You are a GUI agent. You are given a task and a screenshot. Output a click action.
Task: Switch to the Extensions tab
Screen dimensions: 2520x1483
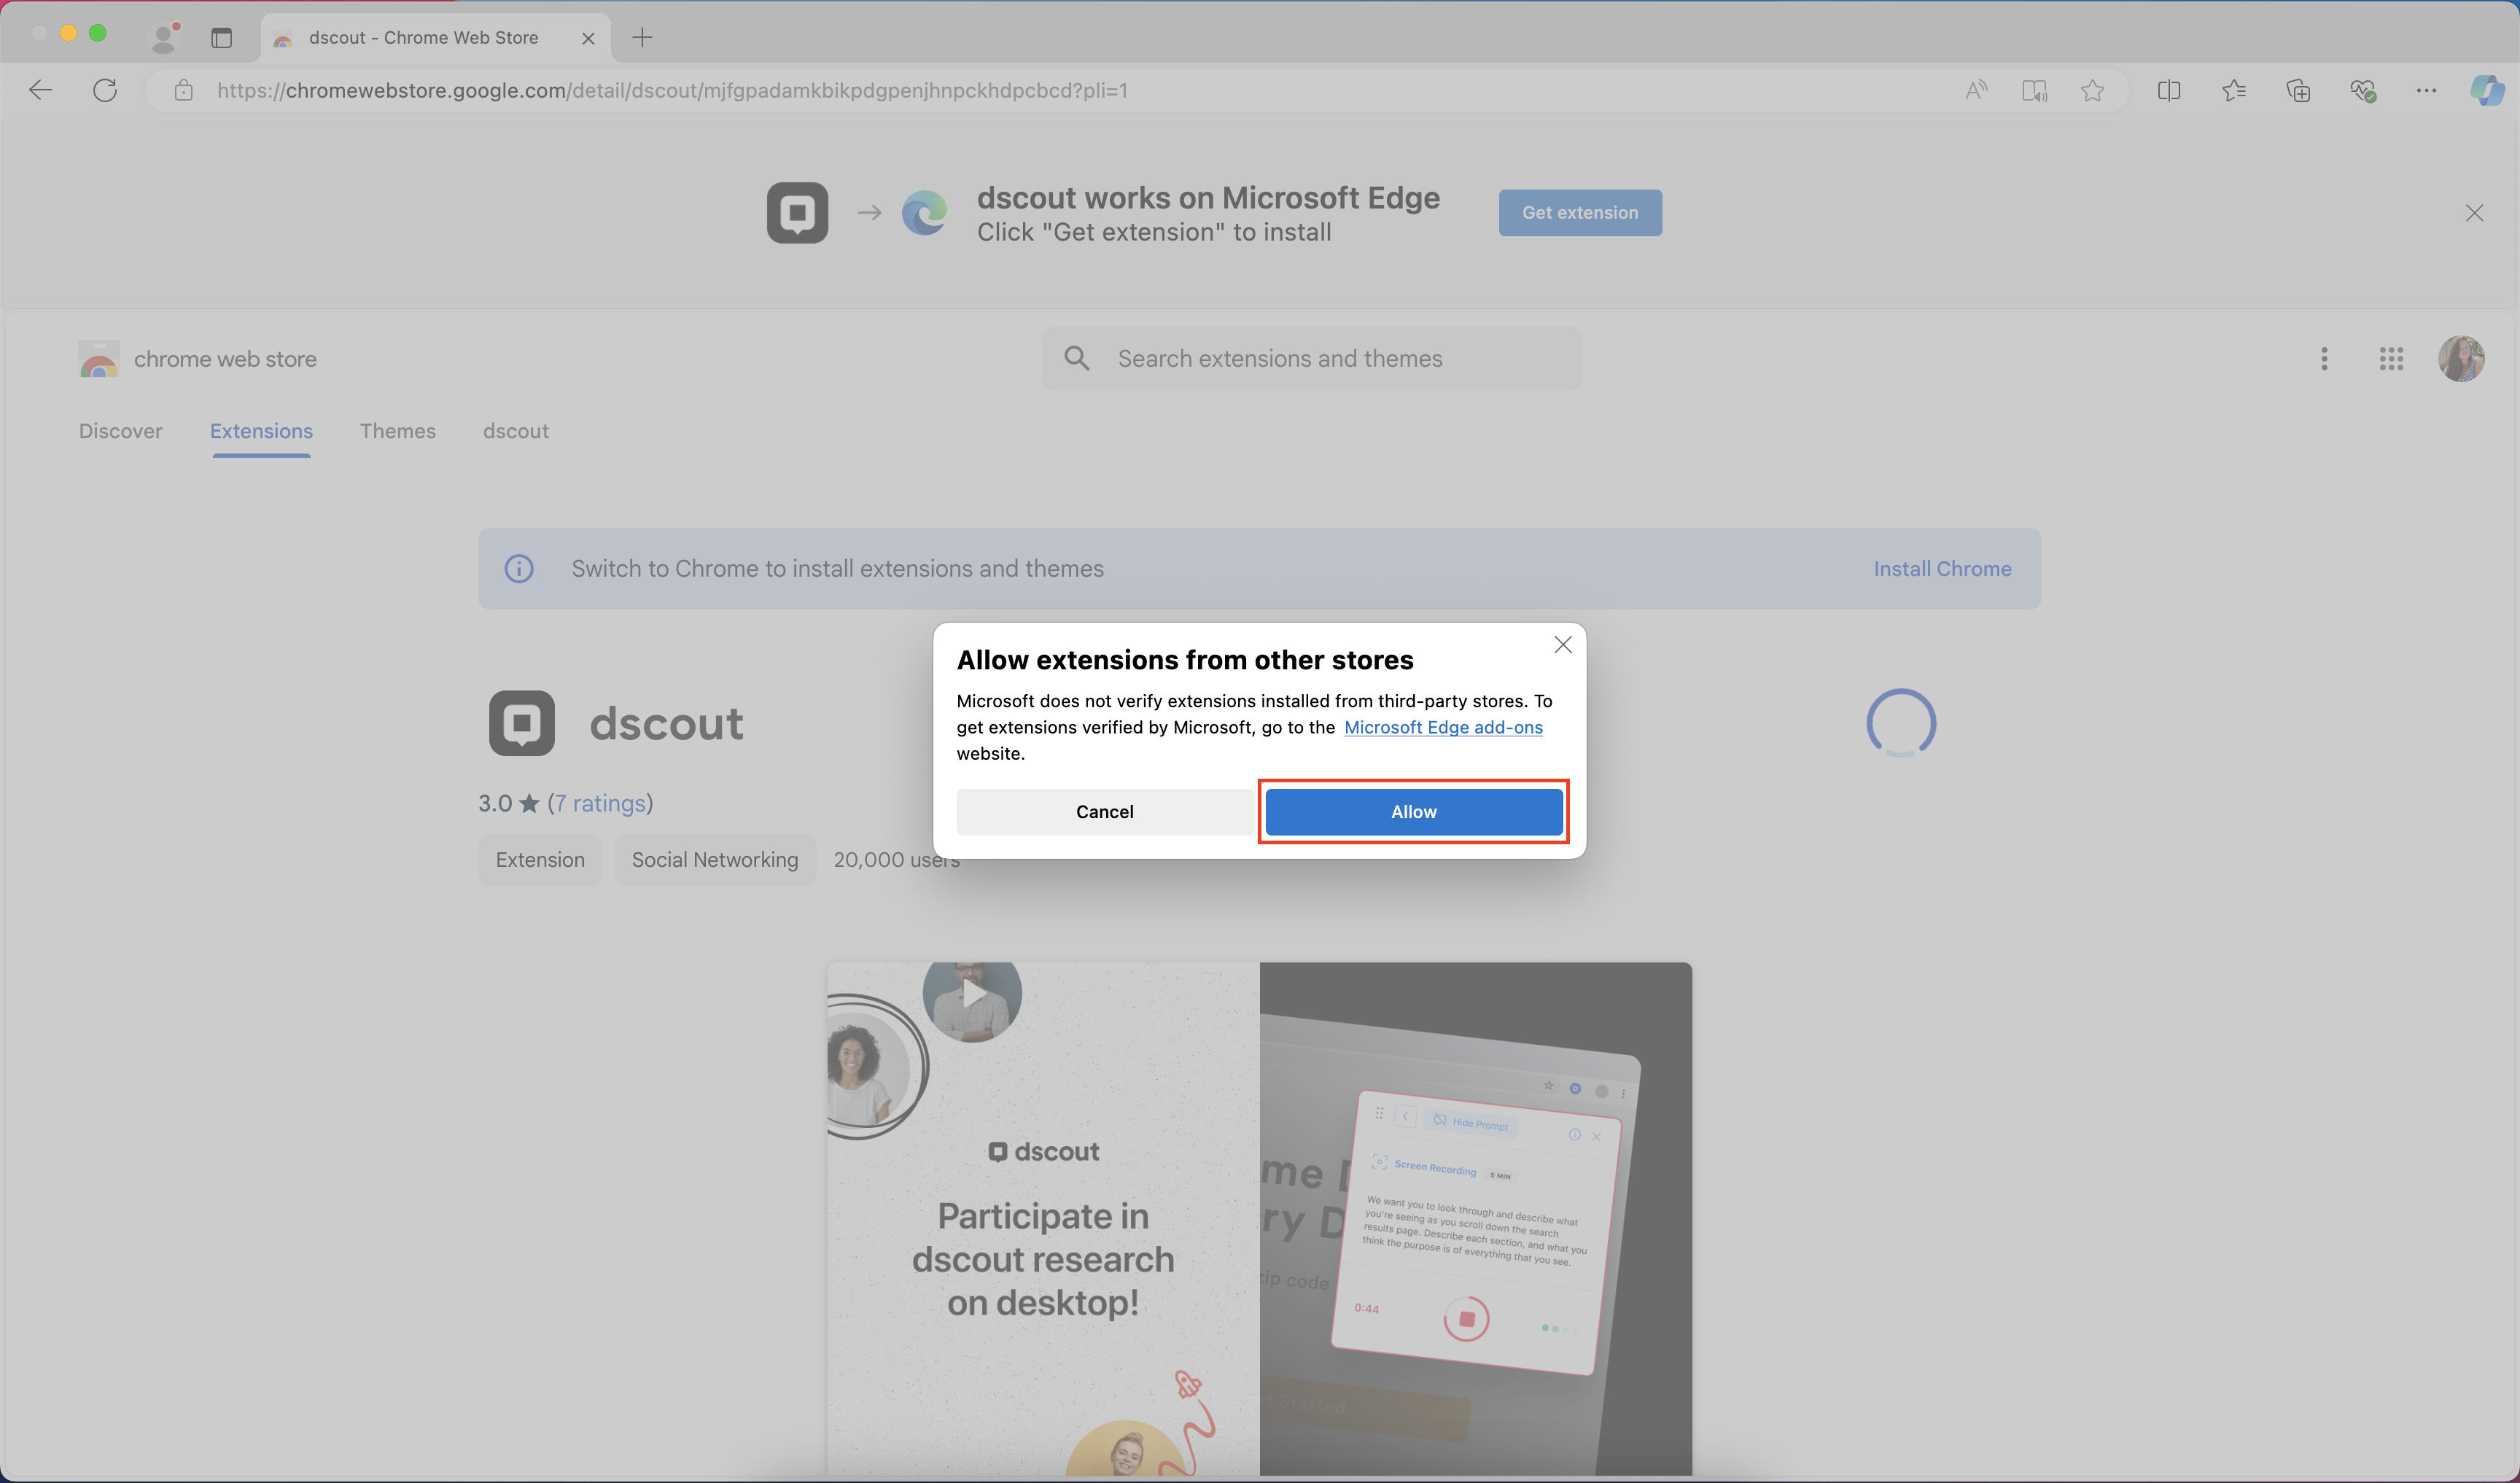pyautogui.click(x=261, y=431)
